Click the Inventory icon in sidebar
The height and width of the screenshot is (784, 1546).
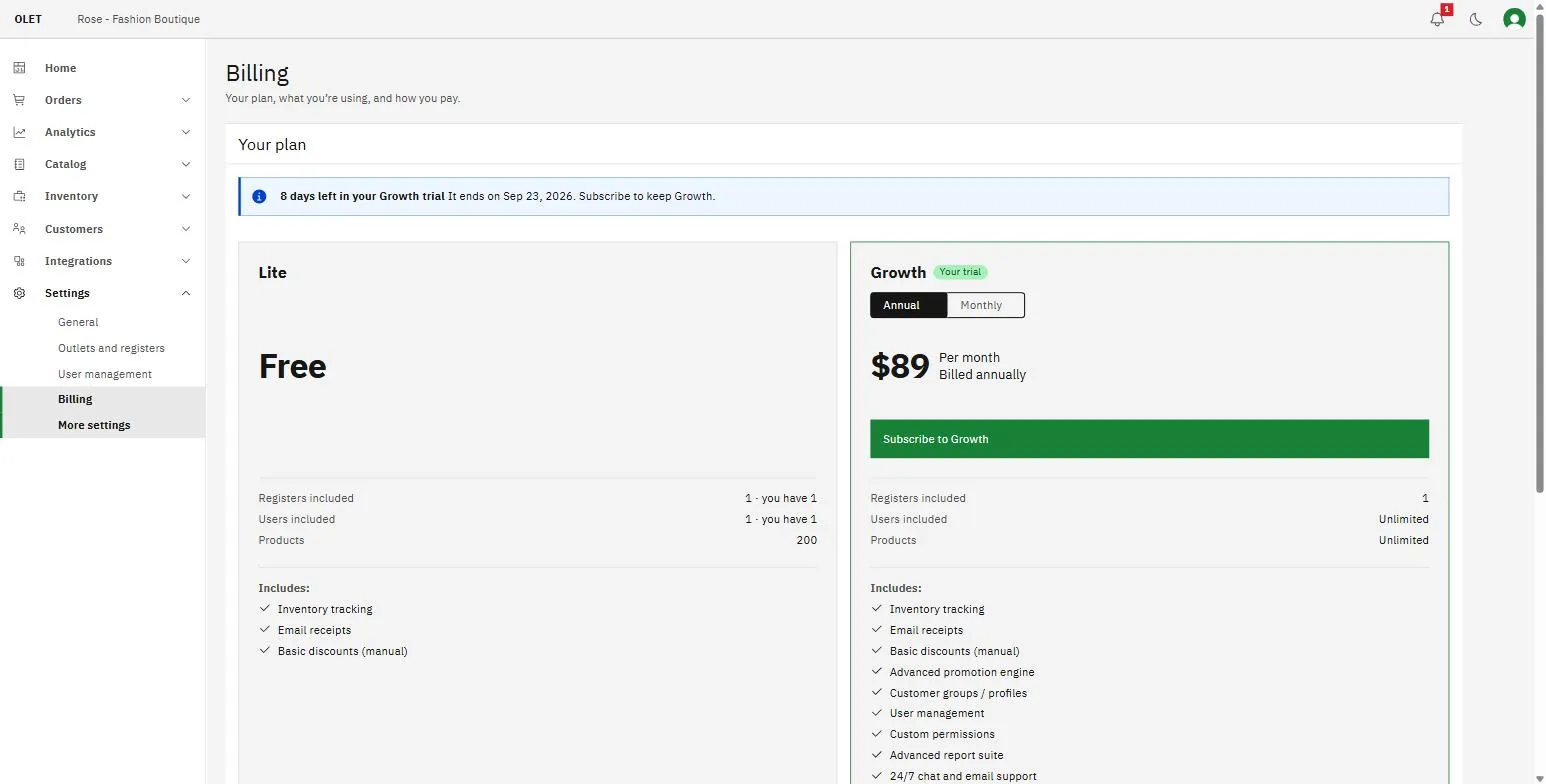(x=19, y=196)
